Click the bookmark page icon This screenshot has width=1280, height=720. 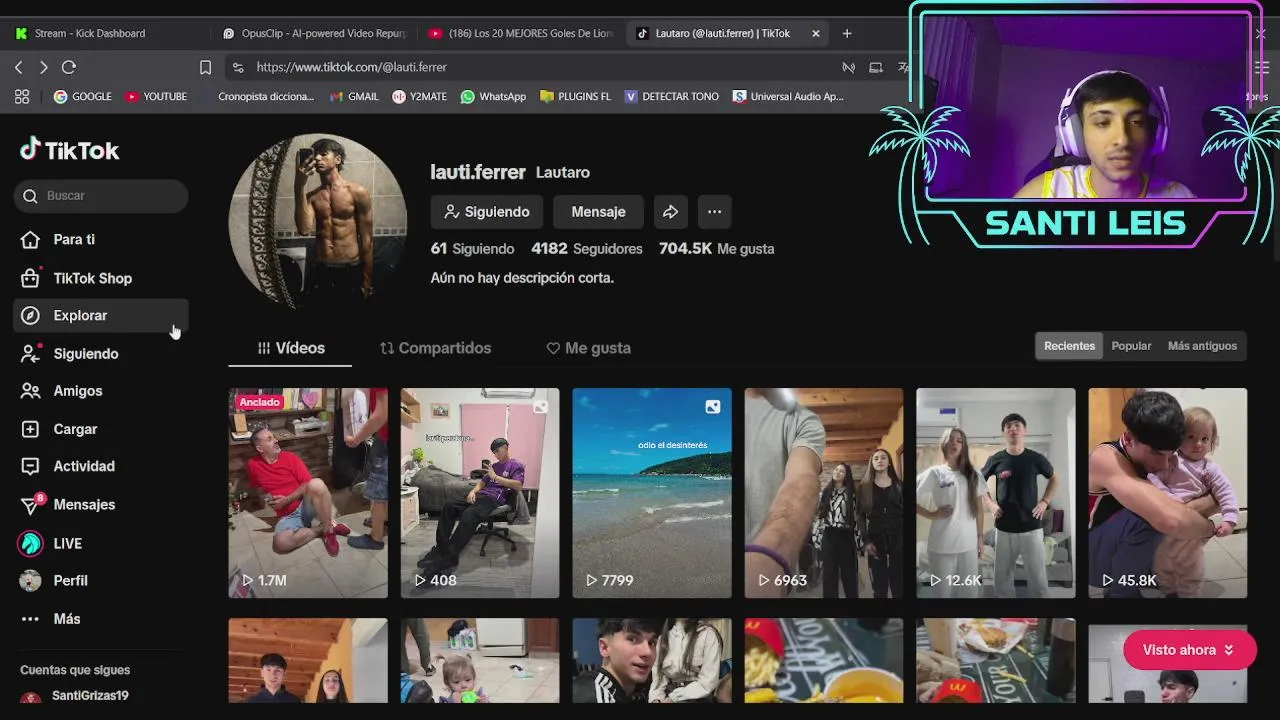coord(205,67)
